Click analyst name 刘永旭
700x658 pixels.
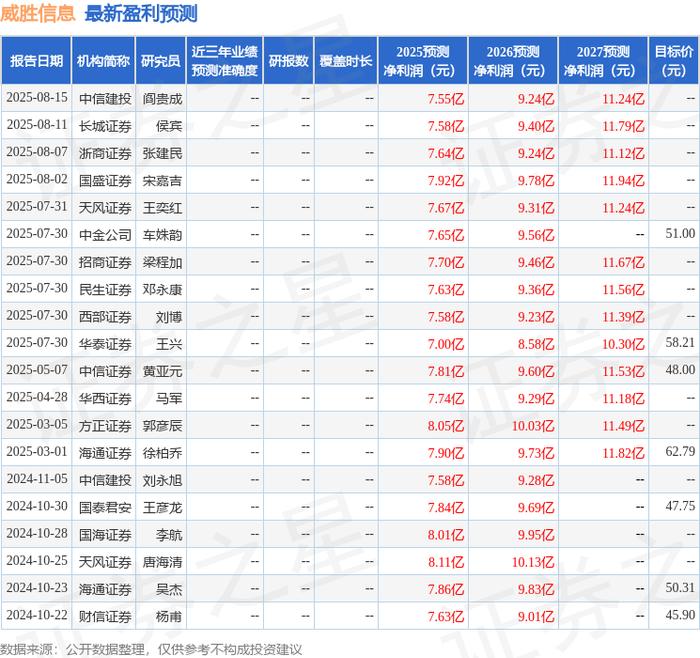click(x=162, y=480)
